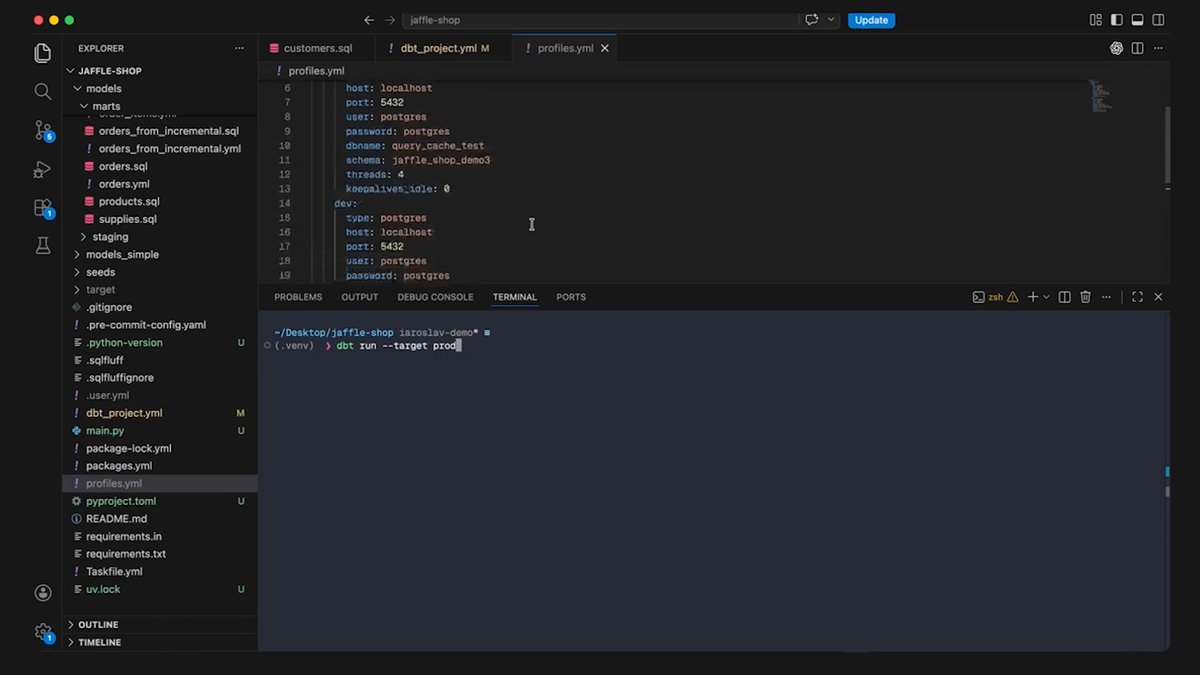Open the OUTPUT panel tab
Screen dimensions: 1200x675
359,297
